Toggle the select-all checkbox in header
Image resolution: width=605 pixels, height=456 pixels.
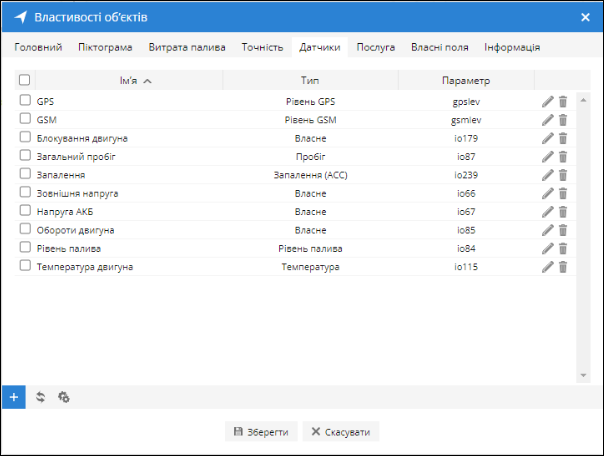(24, 80)
